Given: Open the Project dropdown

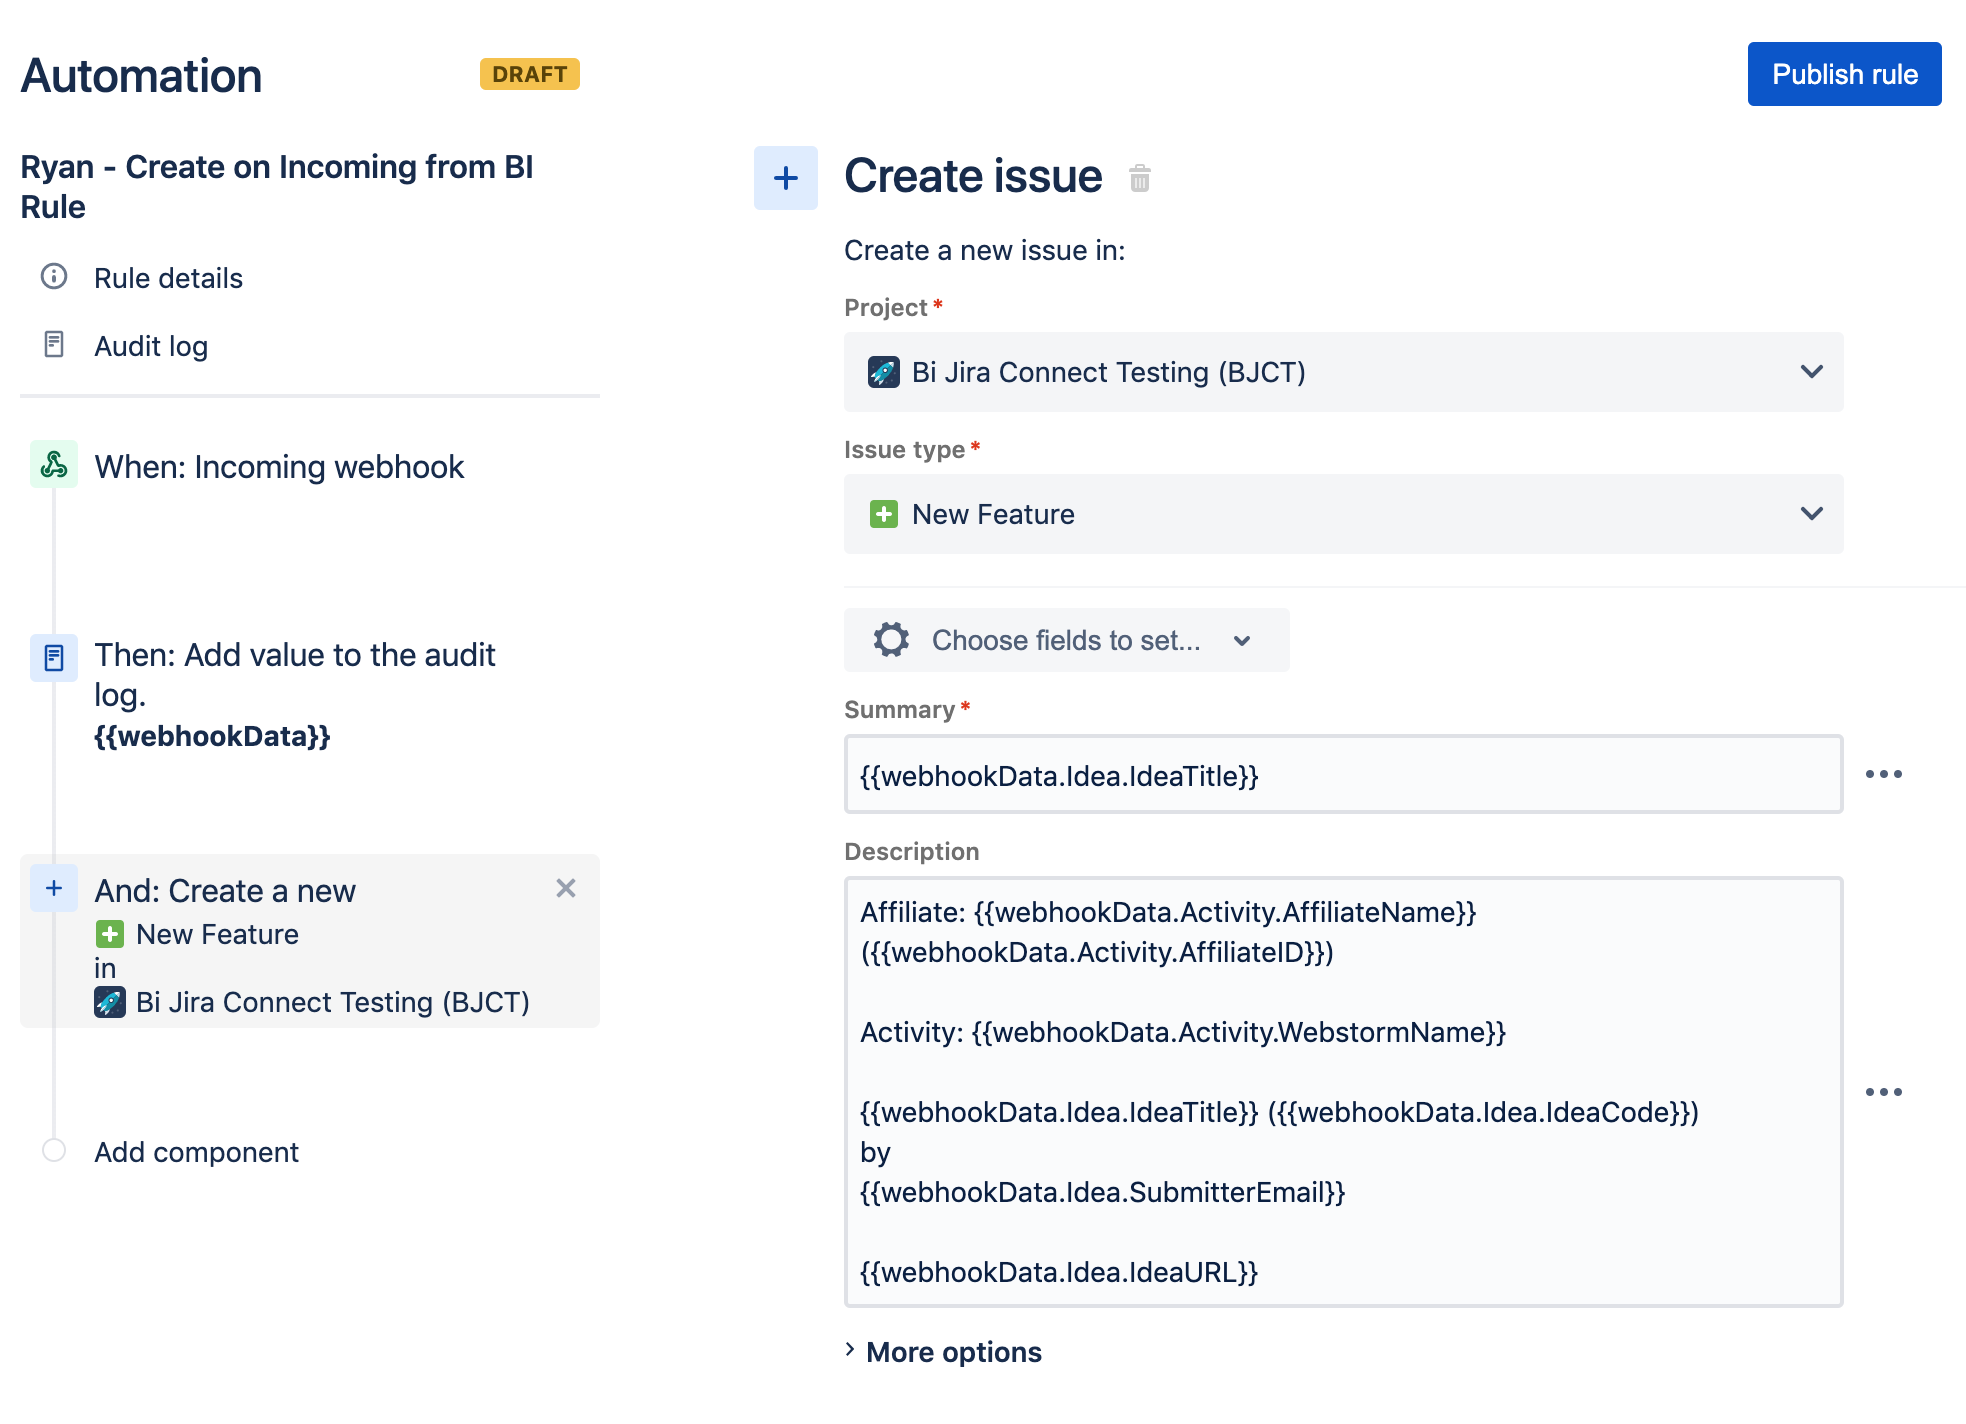Looking at the screenshot, I should (1344, 372).
